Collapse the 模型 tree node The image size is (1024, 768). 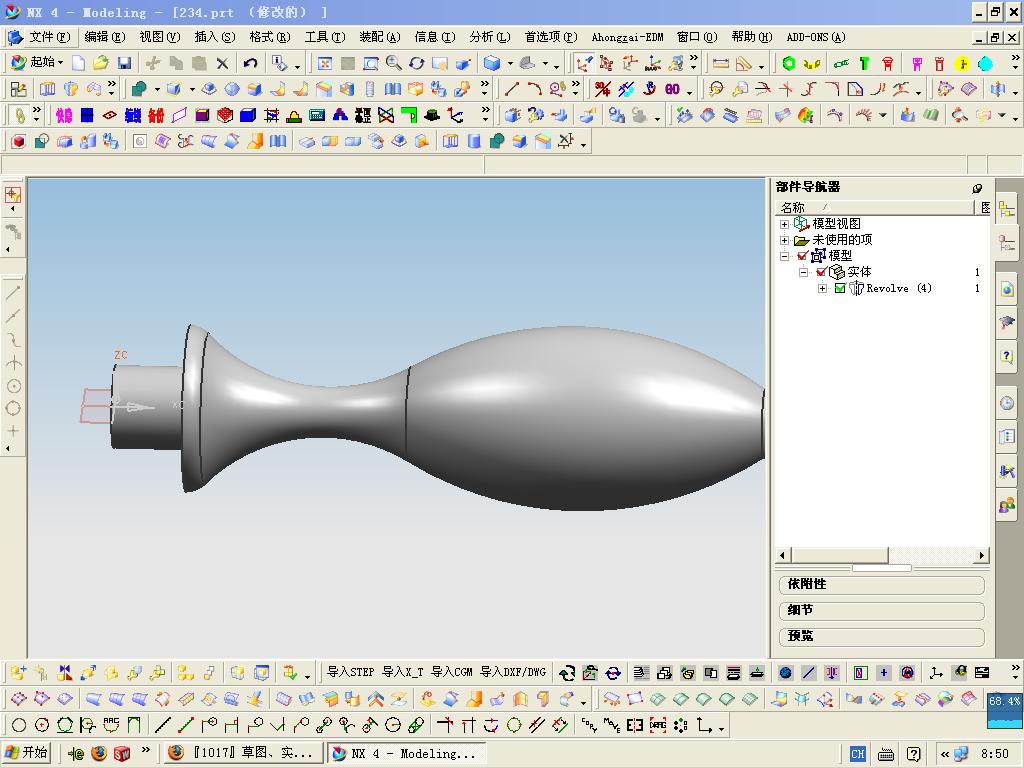pyautogui.click(x=784, y=256)
